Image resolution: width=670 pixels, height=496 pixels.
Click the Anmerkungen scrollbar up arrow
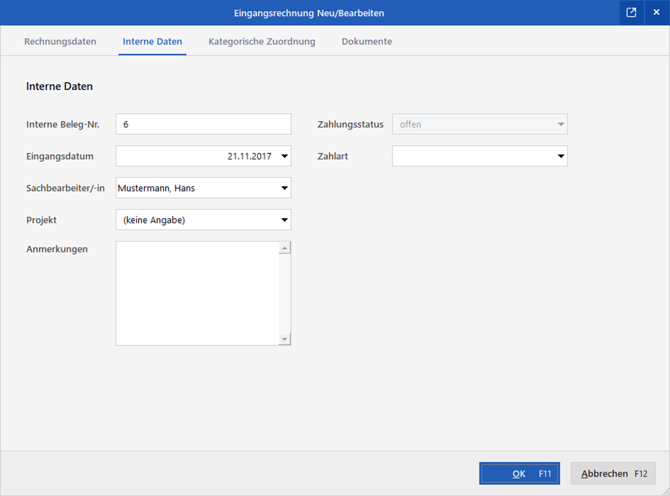point(285,248)
